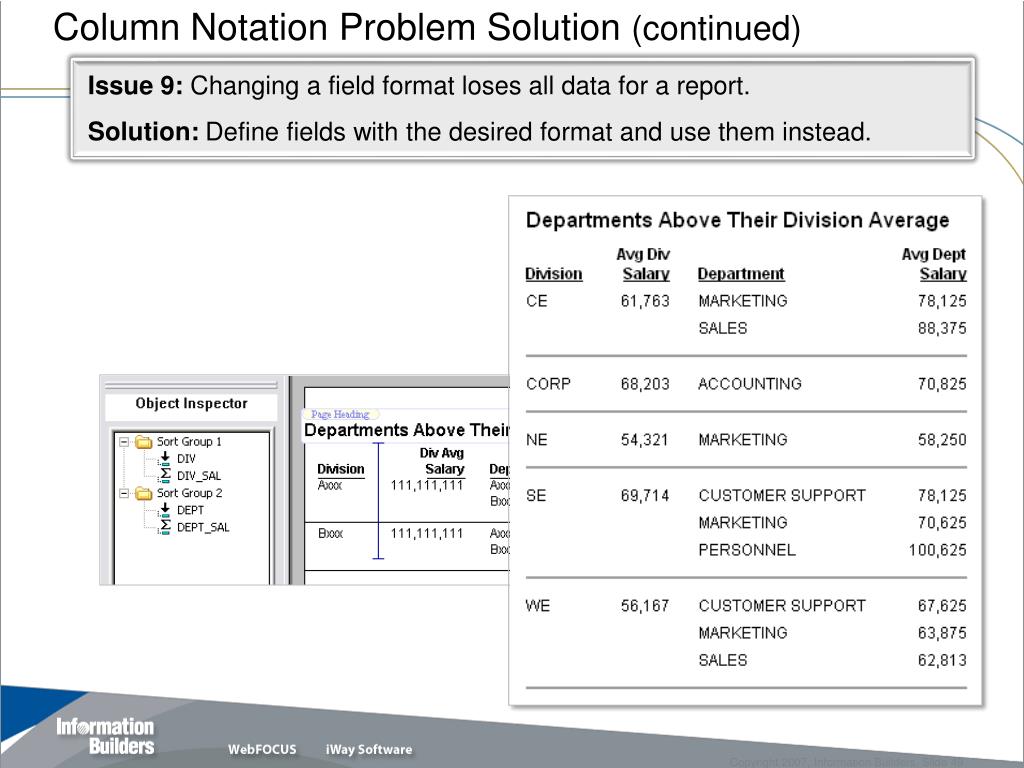Click the 54,321 average division salary
The height and width of the screenshot is (768, 1024).
pyautogui.click(x=645, y=440)
